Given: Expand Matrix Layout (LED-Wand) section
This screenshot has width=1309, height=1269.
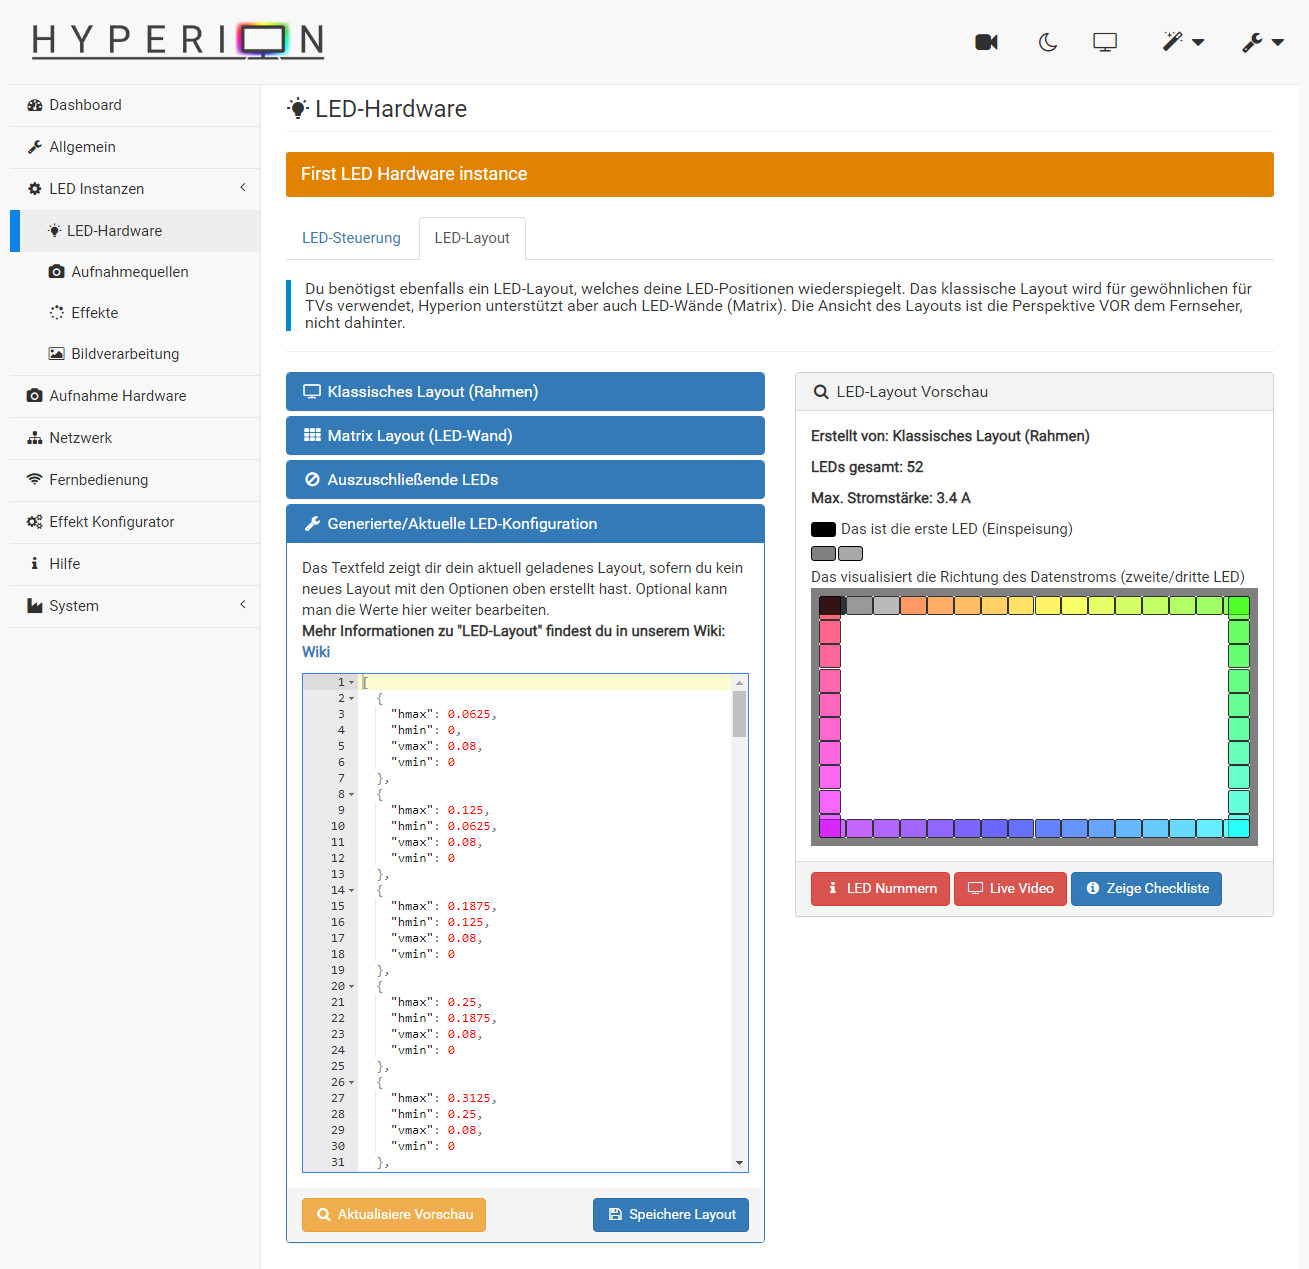Looking at the screenshot, I should coord(525,436).
